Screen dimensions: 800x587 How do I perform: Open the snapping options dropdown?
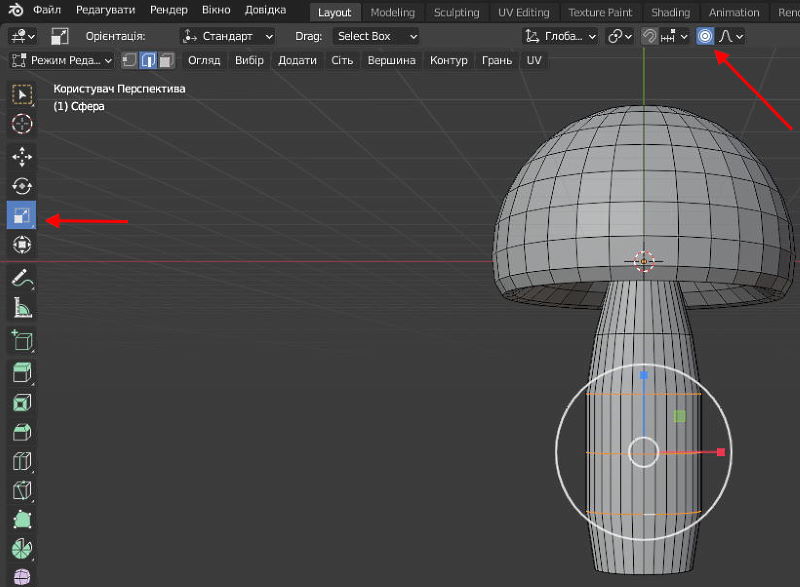coord(674,36)
